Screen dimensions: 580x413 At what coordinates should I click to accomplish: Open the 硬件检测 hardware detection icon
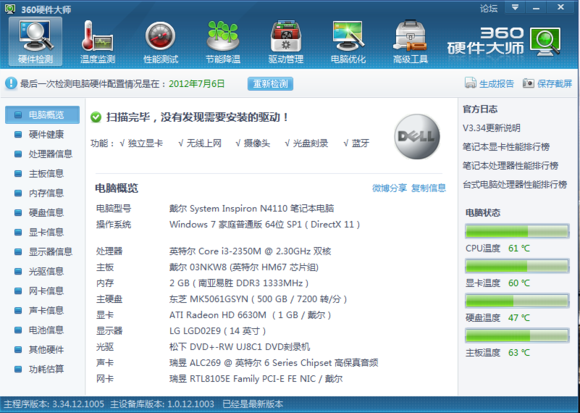coord(36,41)
